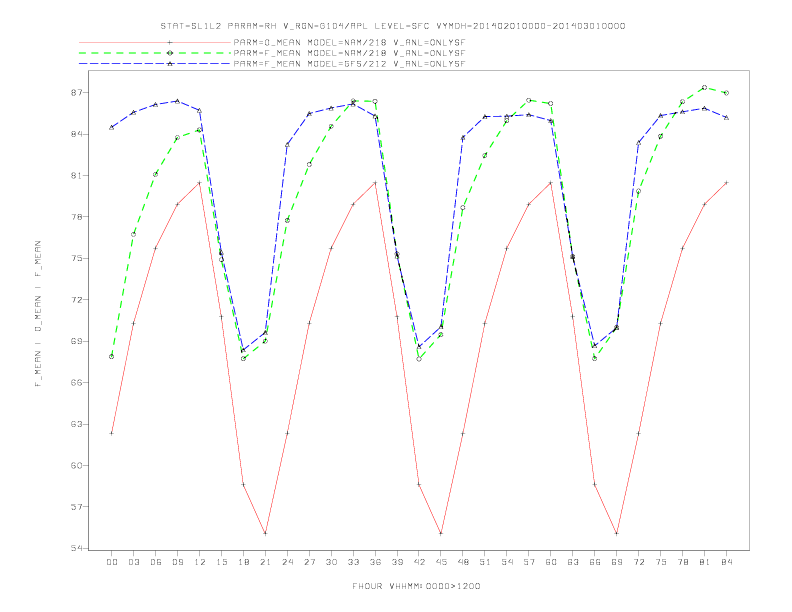Screen dimensions: 792x612
Task: Click the x-axis tick label 48
Action: click(463, 562)
